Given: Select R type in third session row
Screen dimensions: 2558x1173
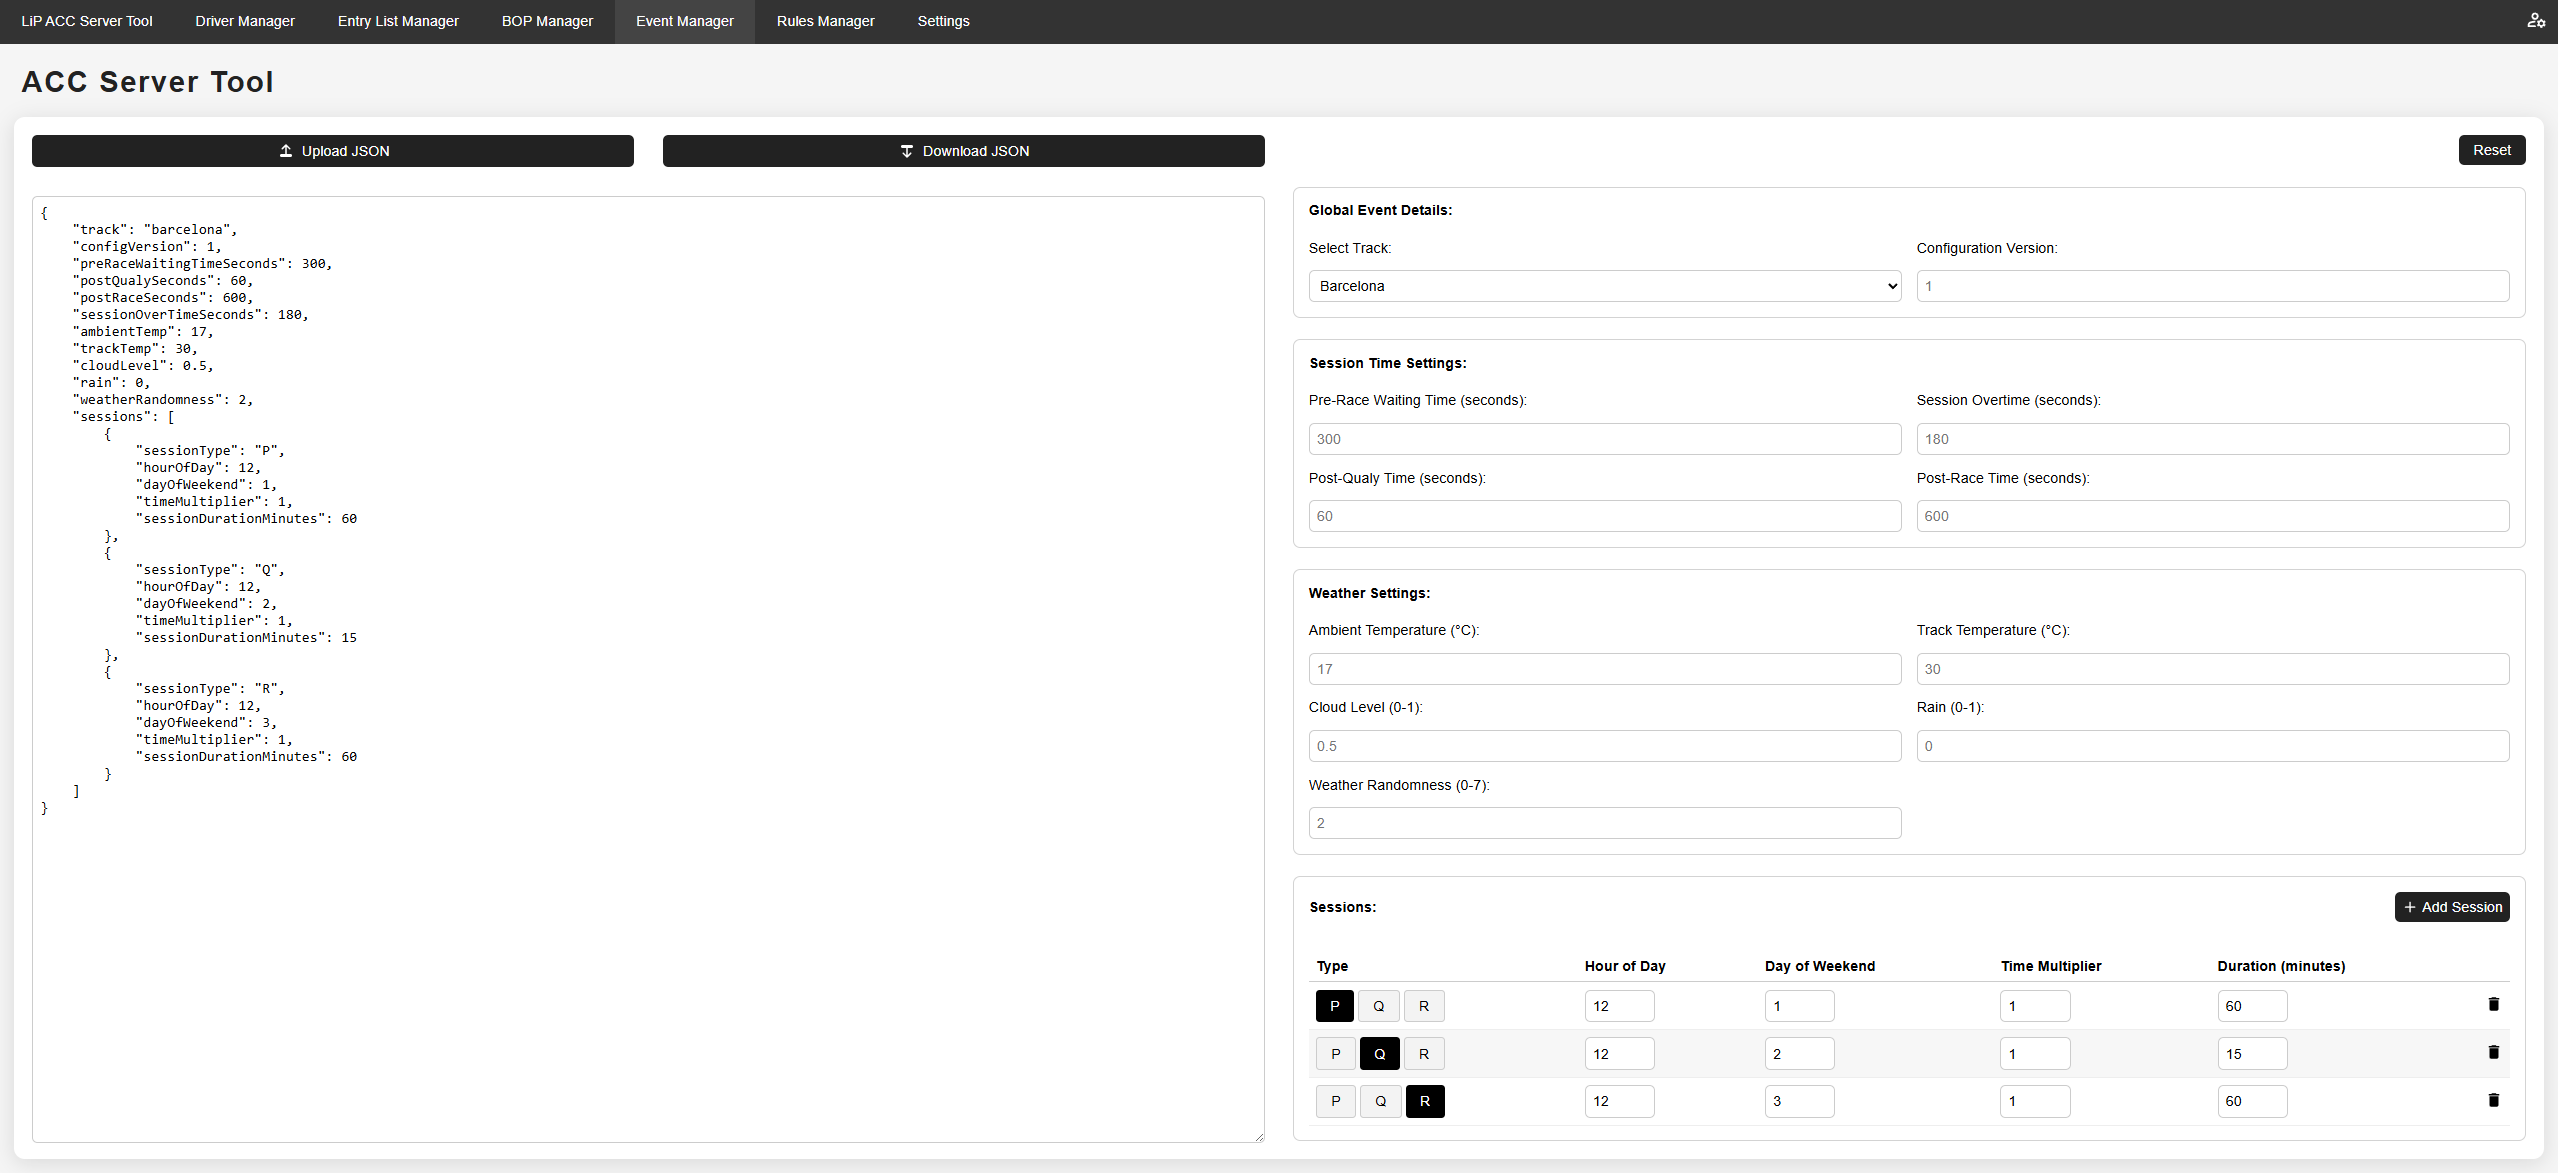Looking at the screenshot, I should tap(1425, 1101).
